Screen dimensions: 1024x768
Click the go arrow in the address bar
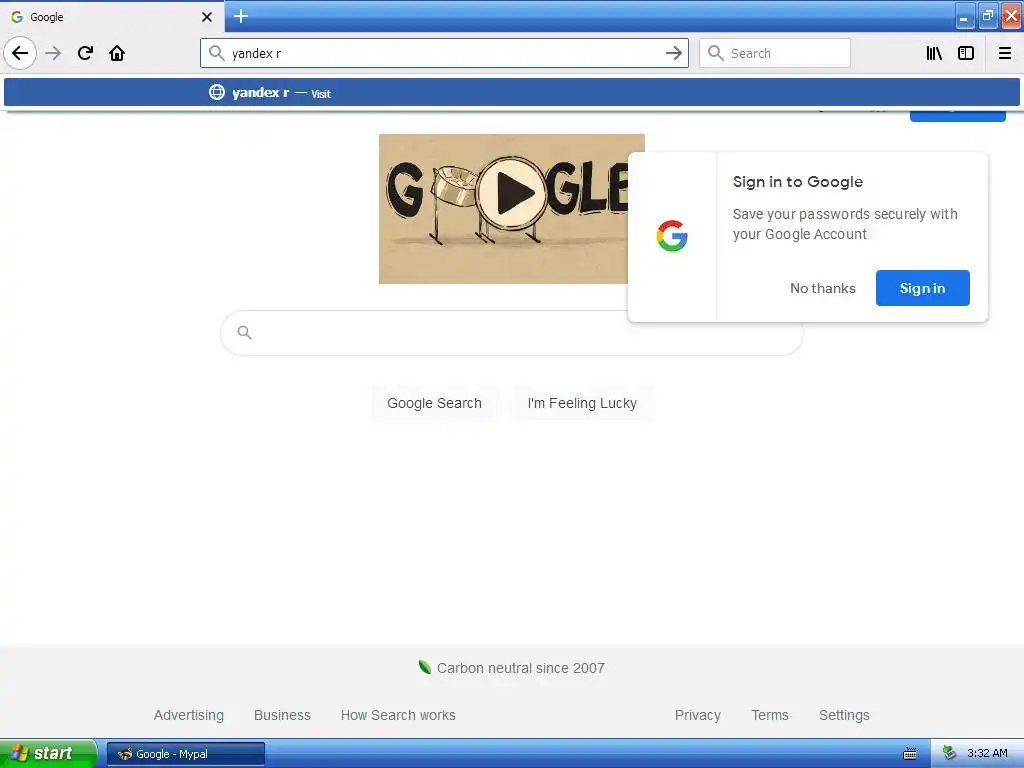[673, 53]
